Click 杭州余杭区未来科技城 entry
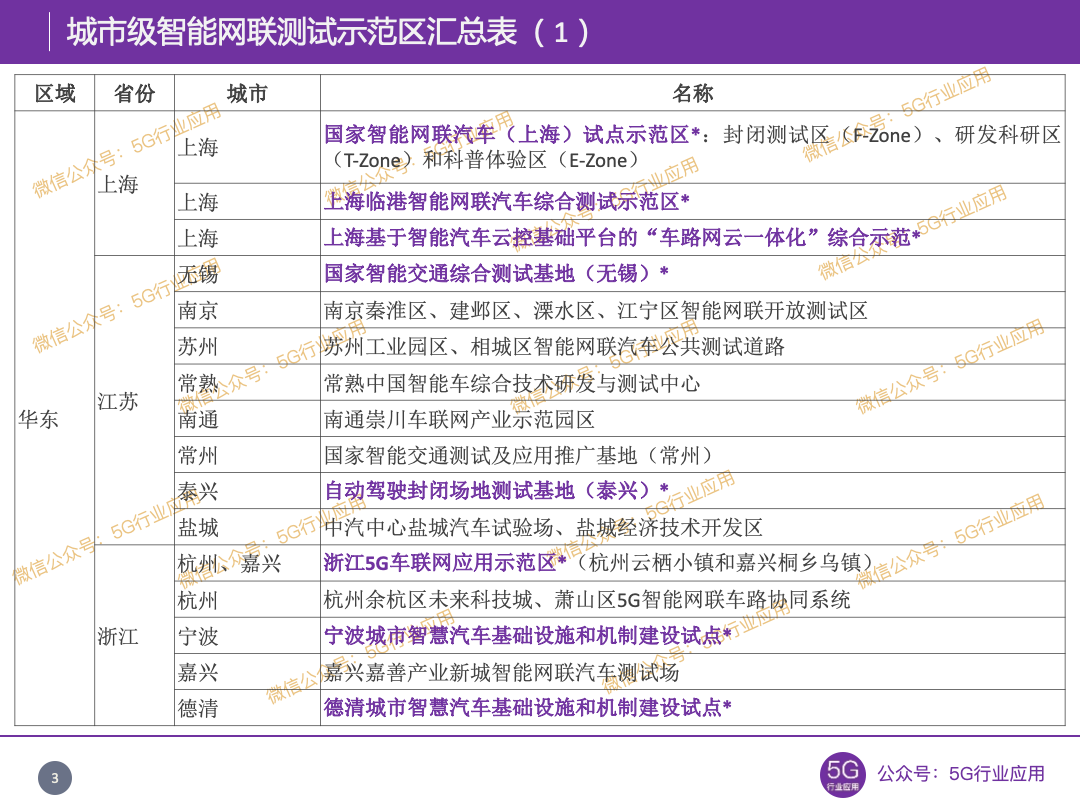The height and width of the screenshot is (810, 1080). point(693,599)
